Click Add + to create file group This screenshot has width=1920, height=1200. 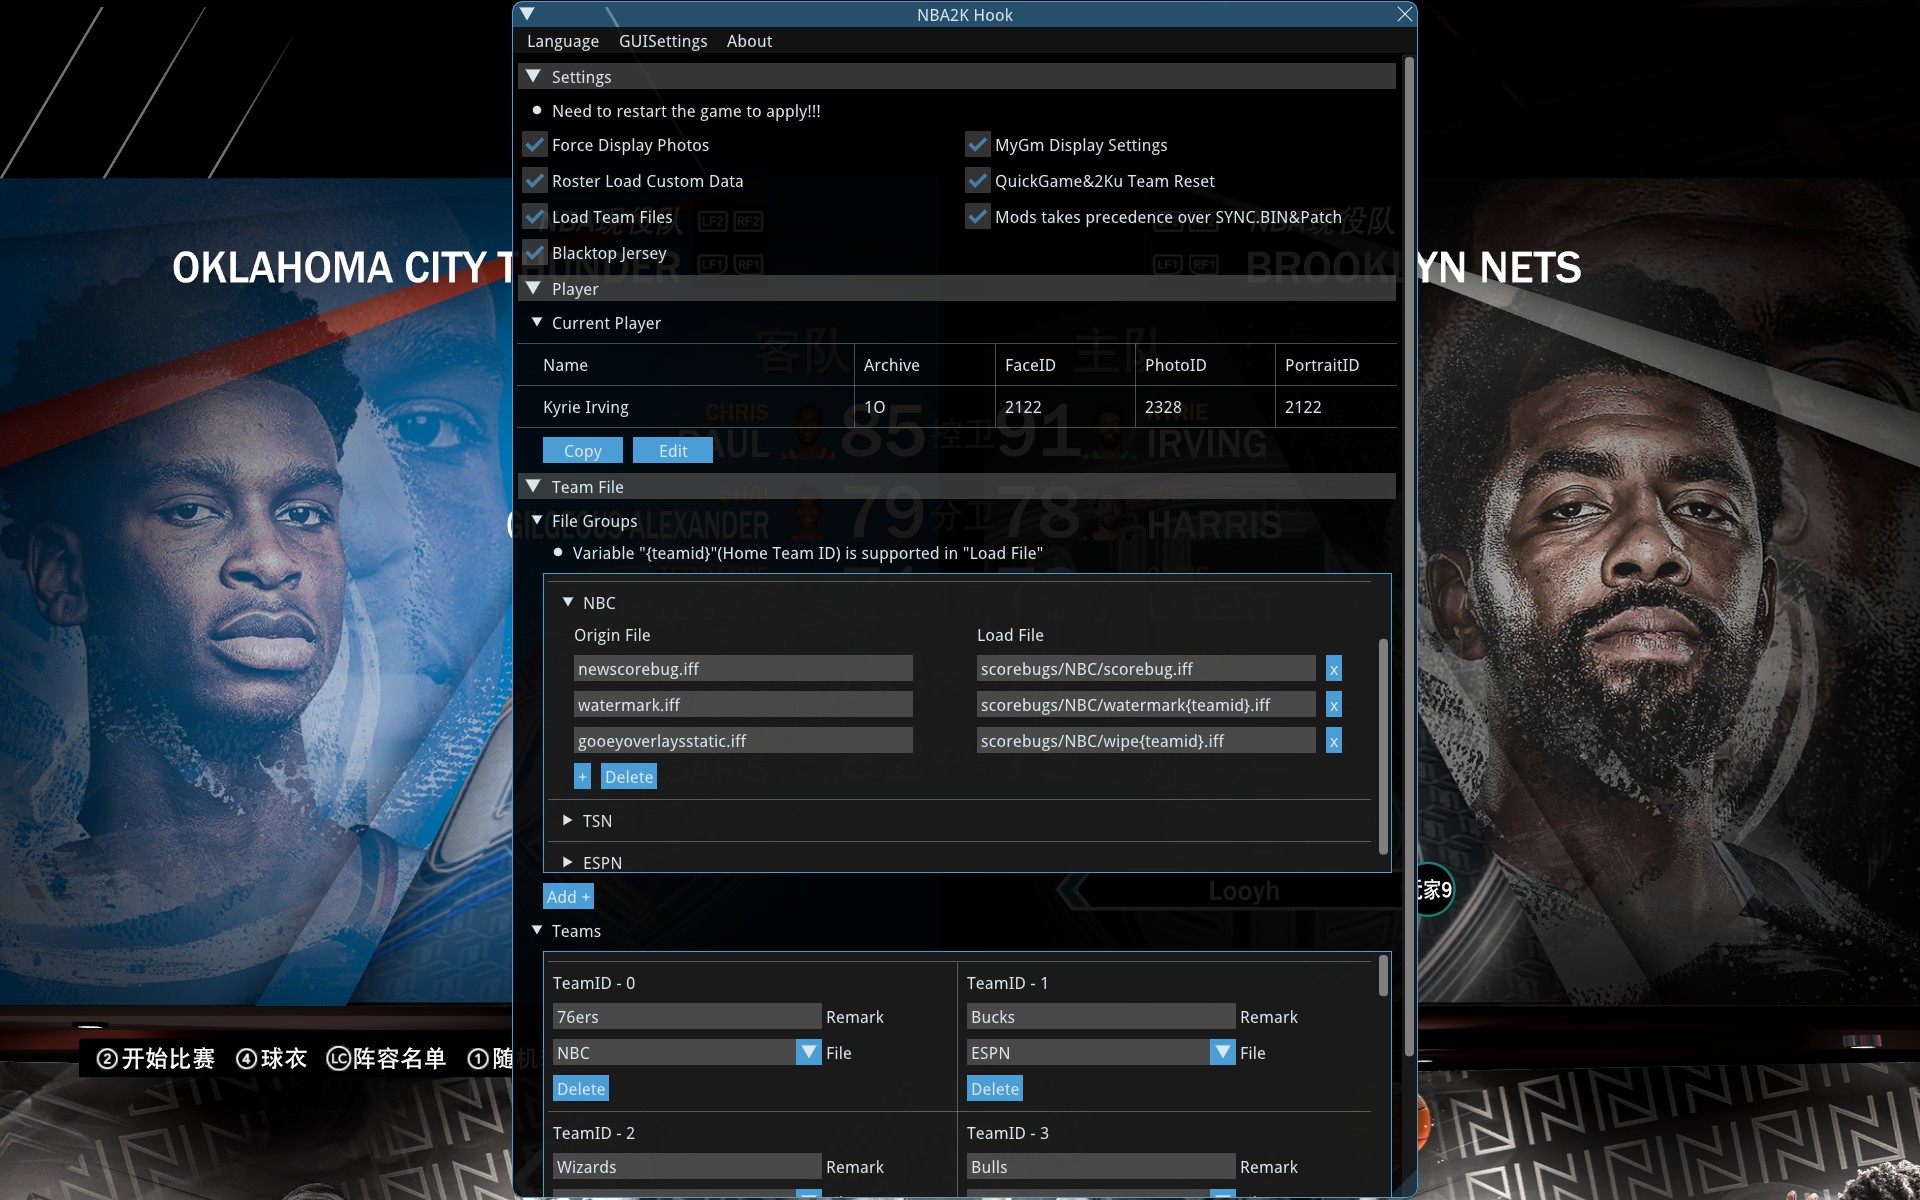pyautogui.click(x=568, y=897)
